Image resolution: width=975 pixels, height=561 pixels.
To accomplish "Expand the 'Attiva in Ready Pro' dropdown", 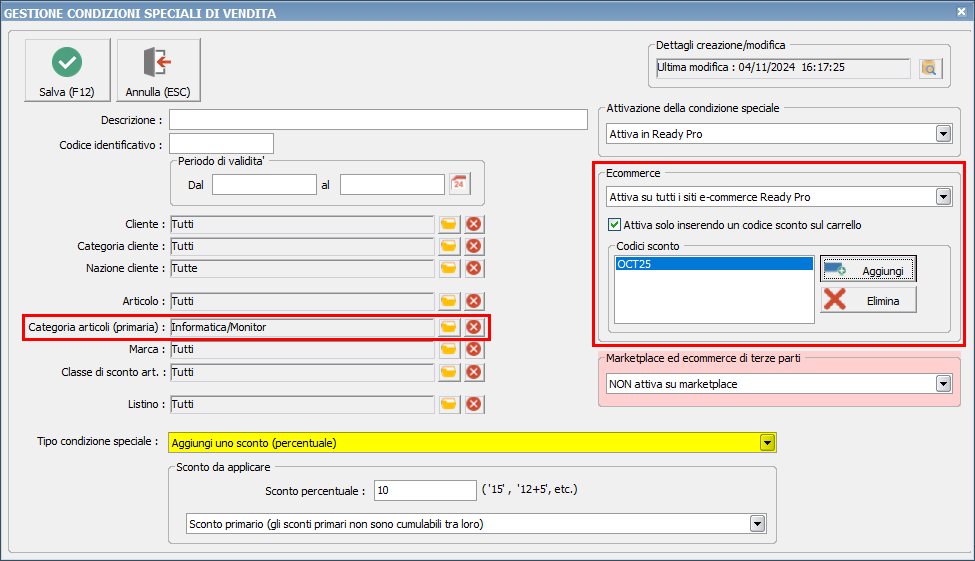I will 943,134.
